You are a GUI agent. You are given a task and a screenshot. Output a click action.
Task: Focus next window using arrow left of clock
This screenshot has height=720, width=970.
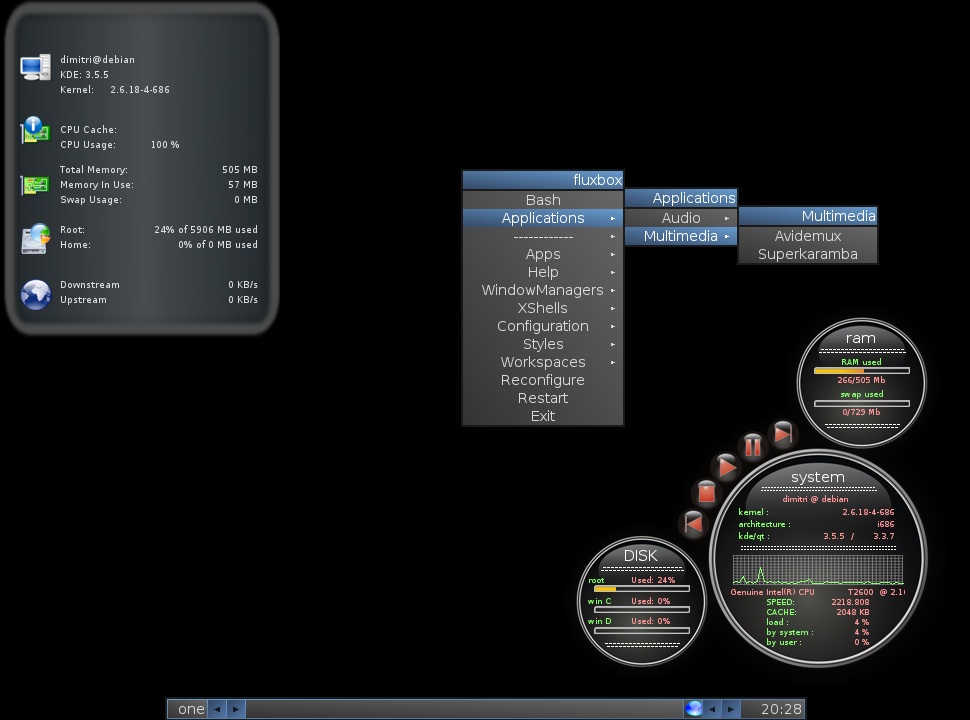731,709
